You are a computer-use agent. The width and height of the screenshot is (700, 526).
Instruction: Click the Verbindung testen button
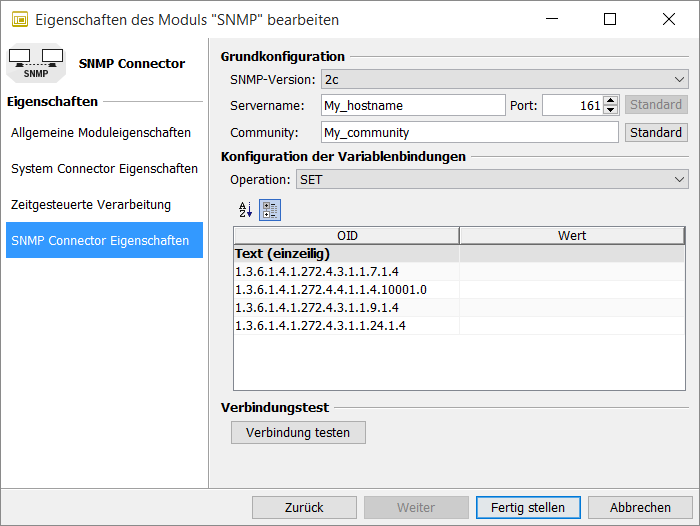298,432
